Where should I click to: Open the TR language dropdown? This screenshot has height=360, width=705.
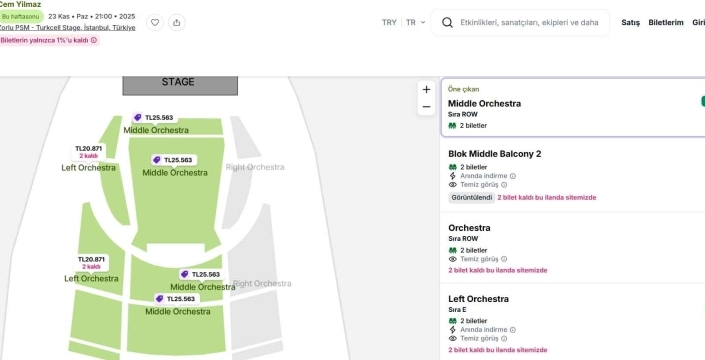coord(415,22)
